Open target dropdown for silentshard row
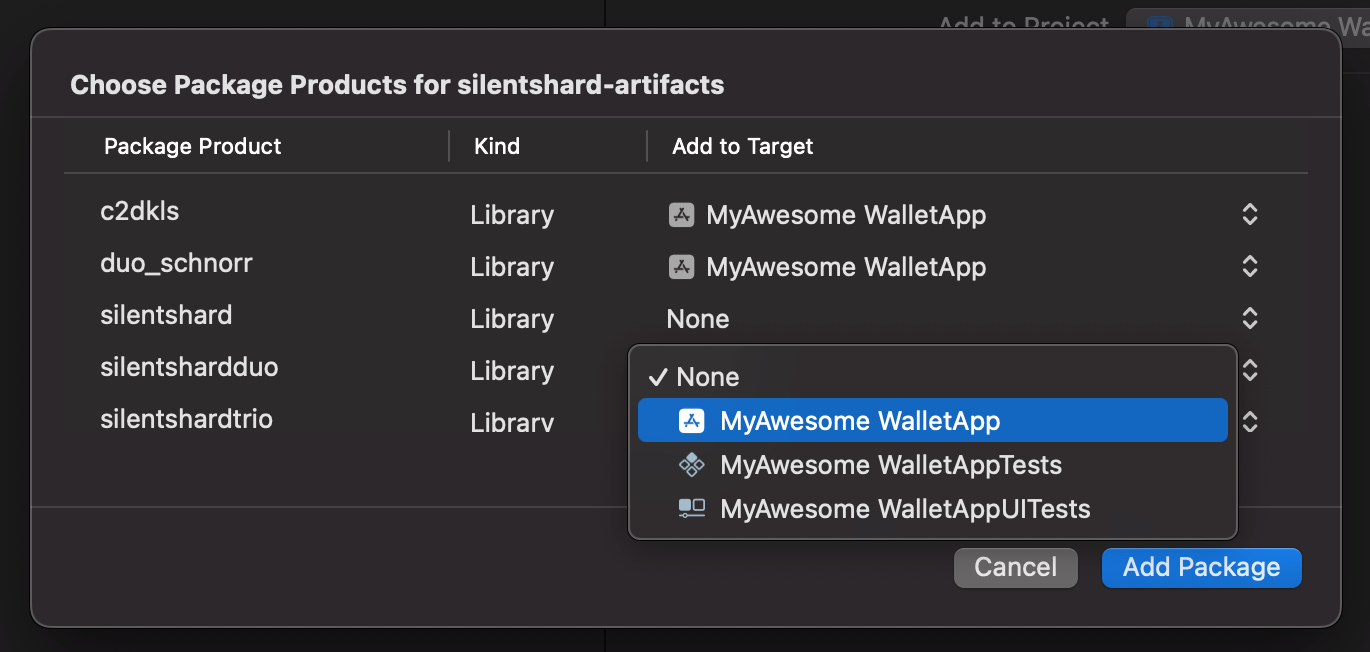1370x652 pixels. coord(1249,319)
